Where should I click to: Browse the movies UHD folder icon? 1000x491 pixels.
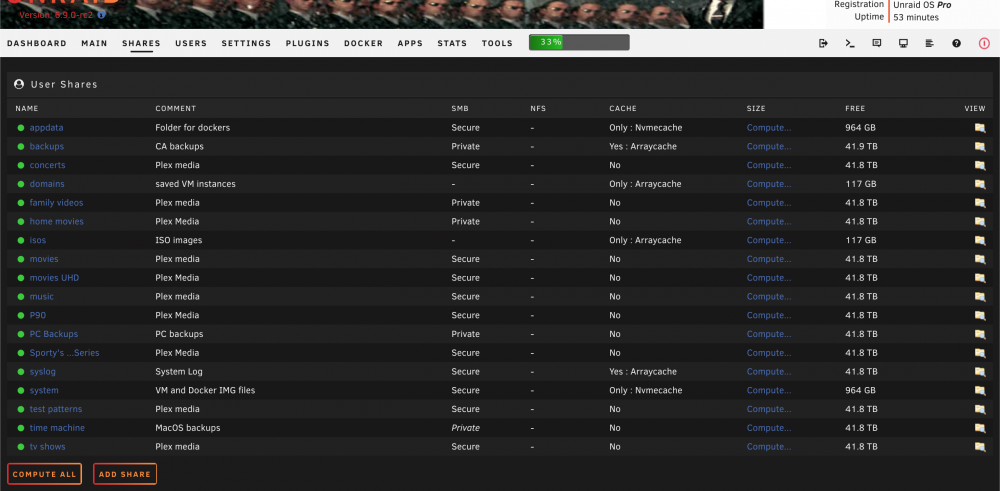click(980, 278)
